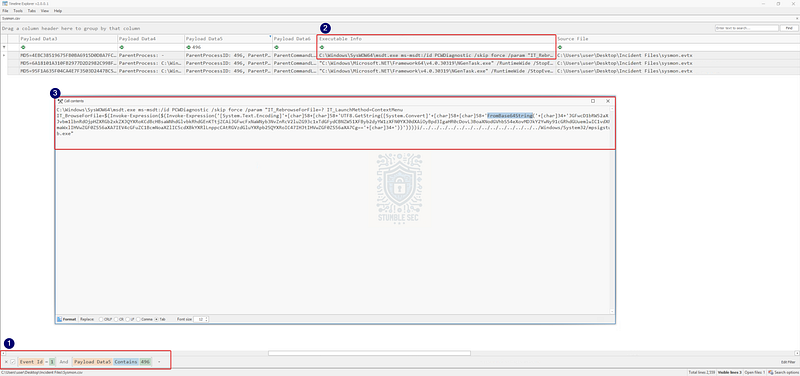Click the highlighted FromBase64String text
800x376 pixels.
[510, 115]
